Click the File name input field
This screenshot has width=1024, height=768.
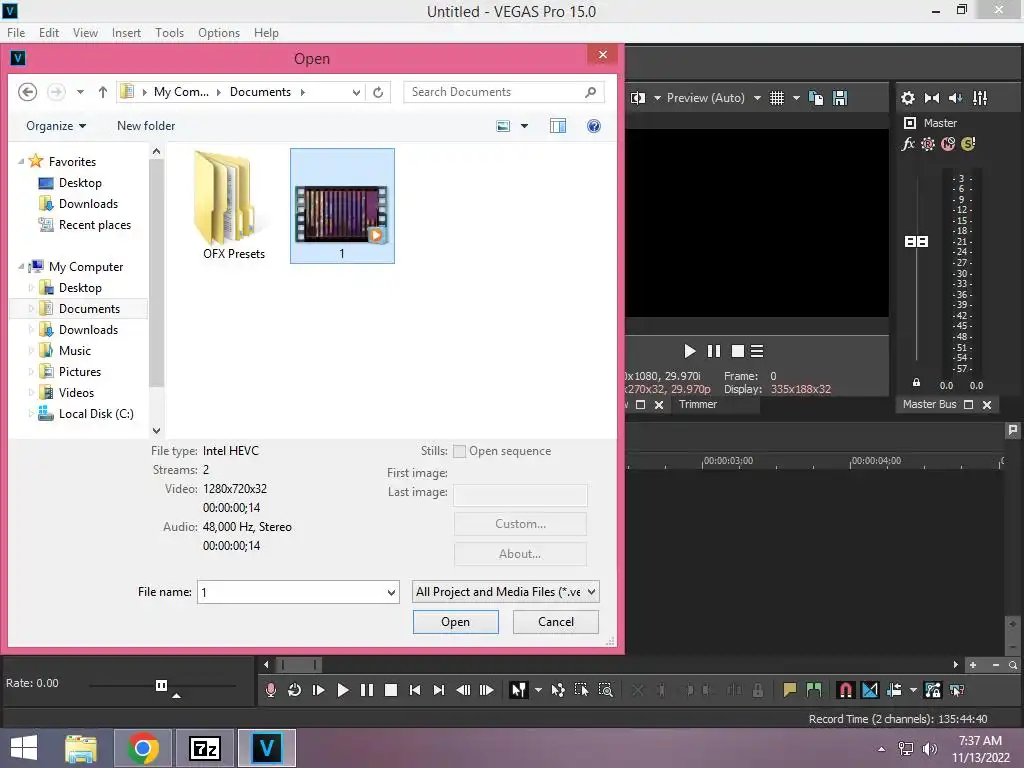(x=291, y=592)
